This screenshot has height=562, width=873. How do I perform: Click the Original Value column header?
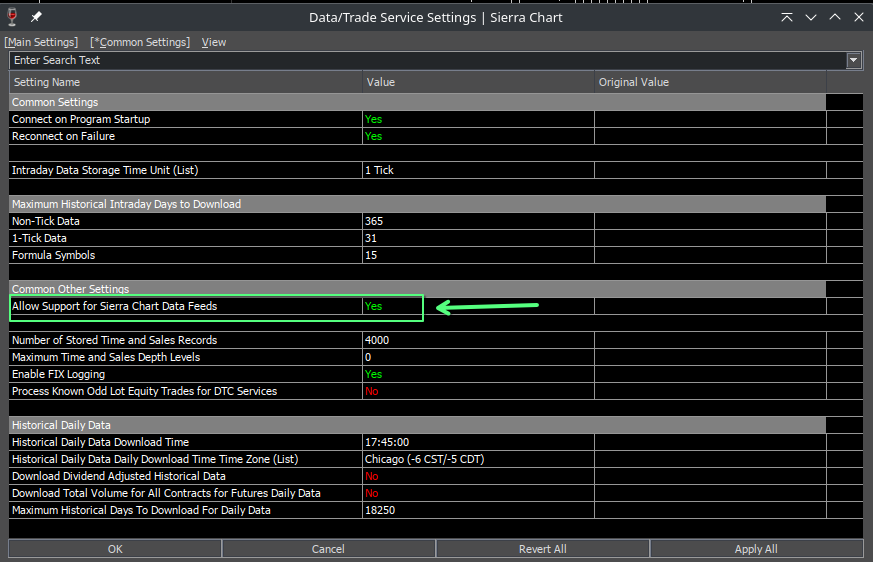click(x=710, y=82)
